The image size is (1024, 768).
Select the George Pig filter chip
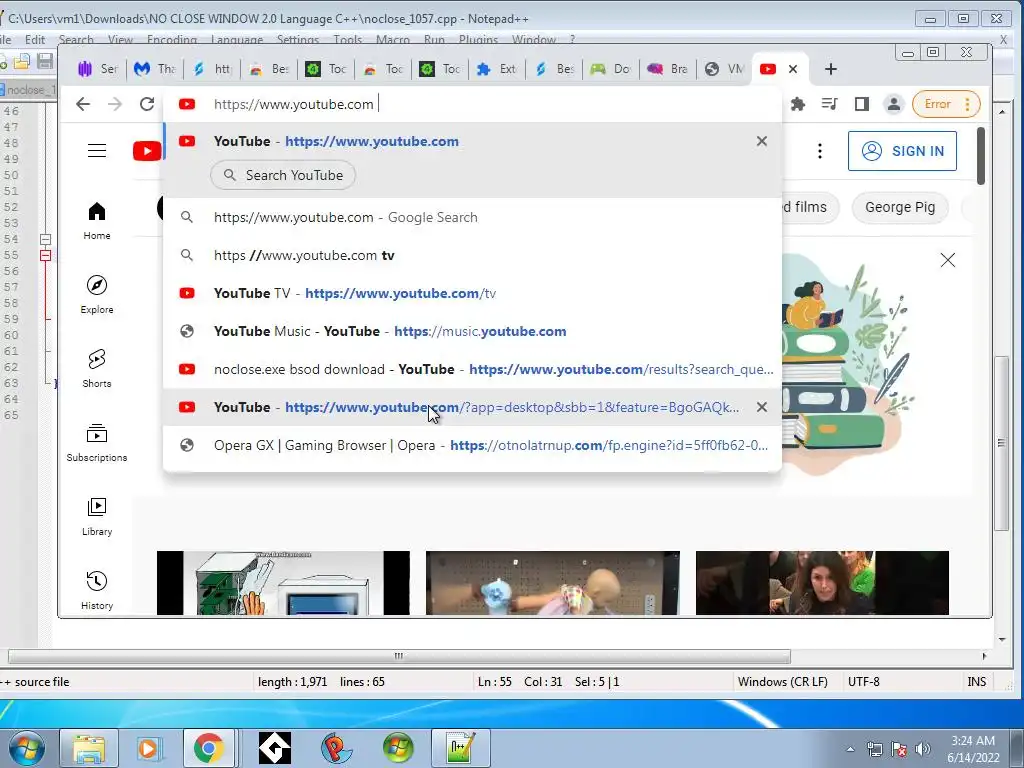pos(900,208)
